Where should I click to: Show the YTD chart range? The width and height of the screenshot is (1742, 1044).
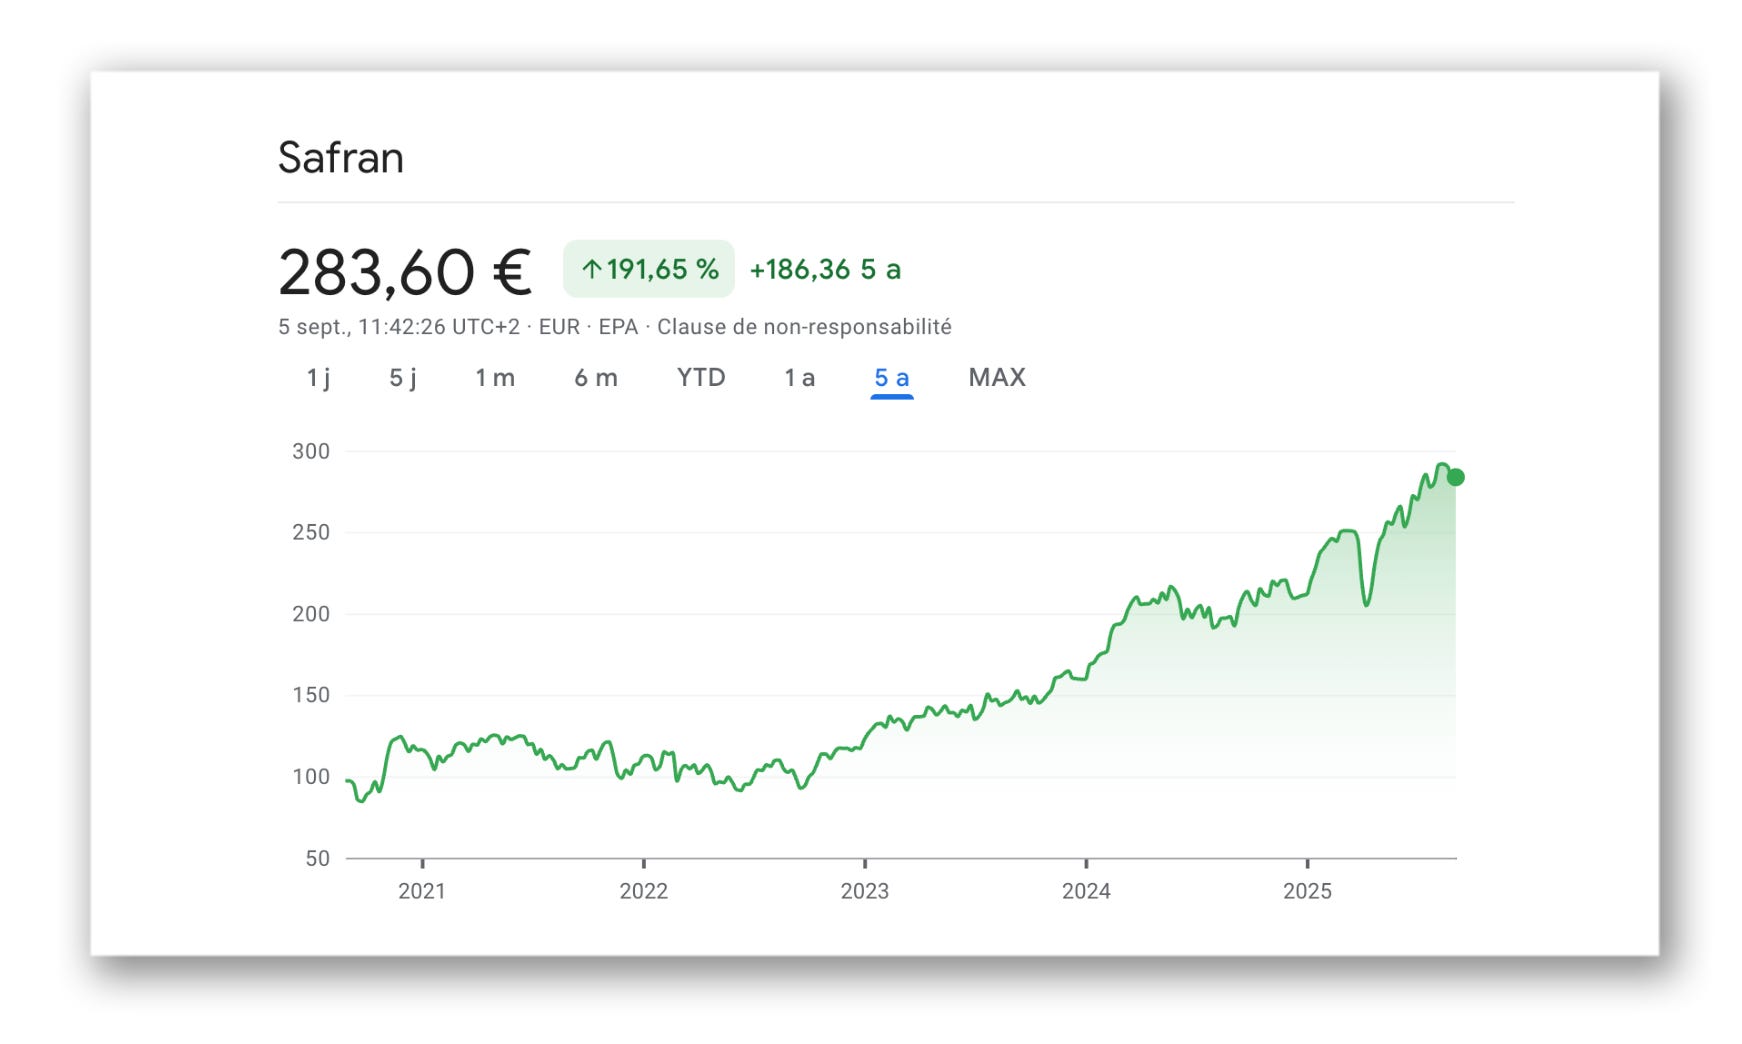point(701,378)
